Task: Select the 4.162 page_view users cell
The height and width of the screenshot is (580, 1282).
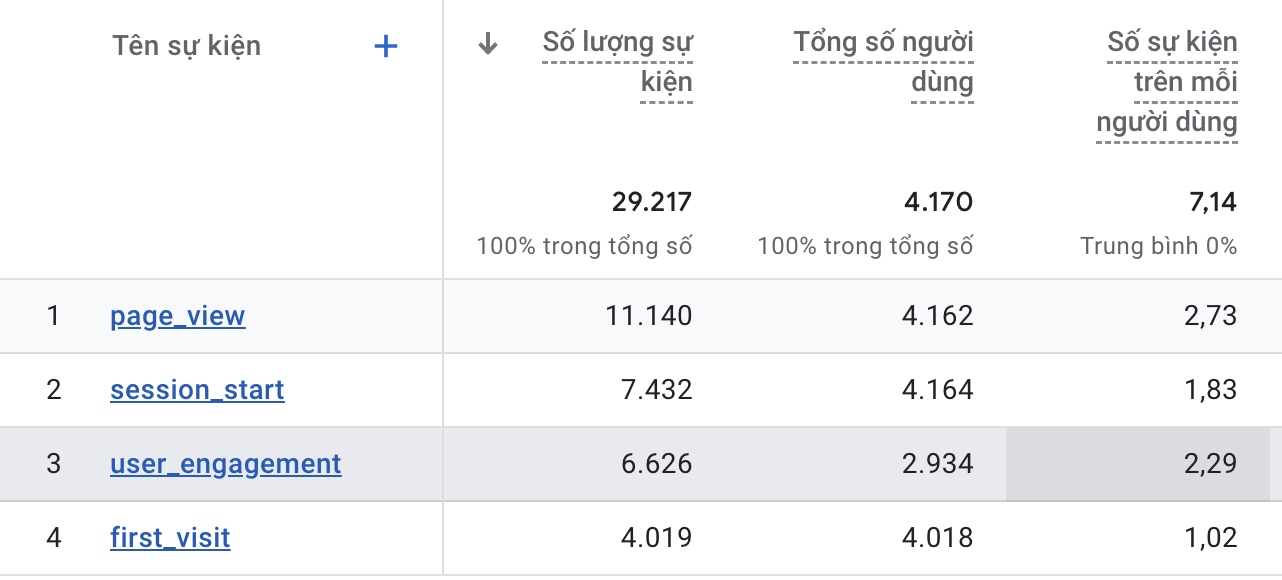Action: (937, 316)
